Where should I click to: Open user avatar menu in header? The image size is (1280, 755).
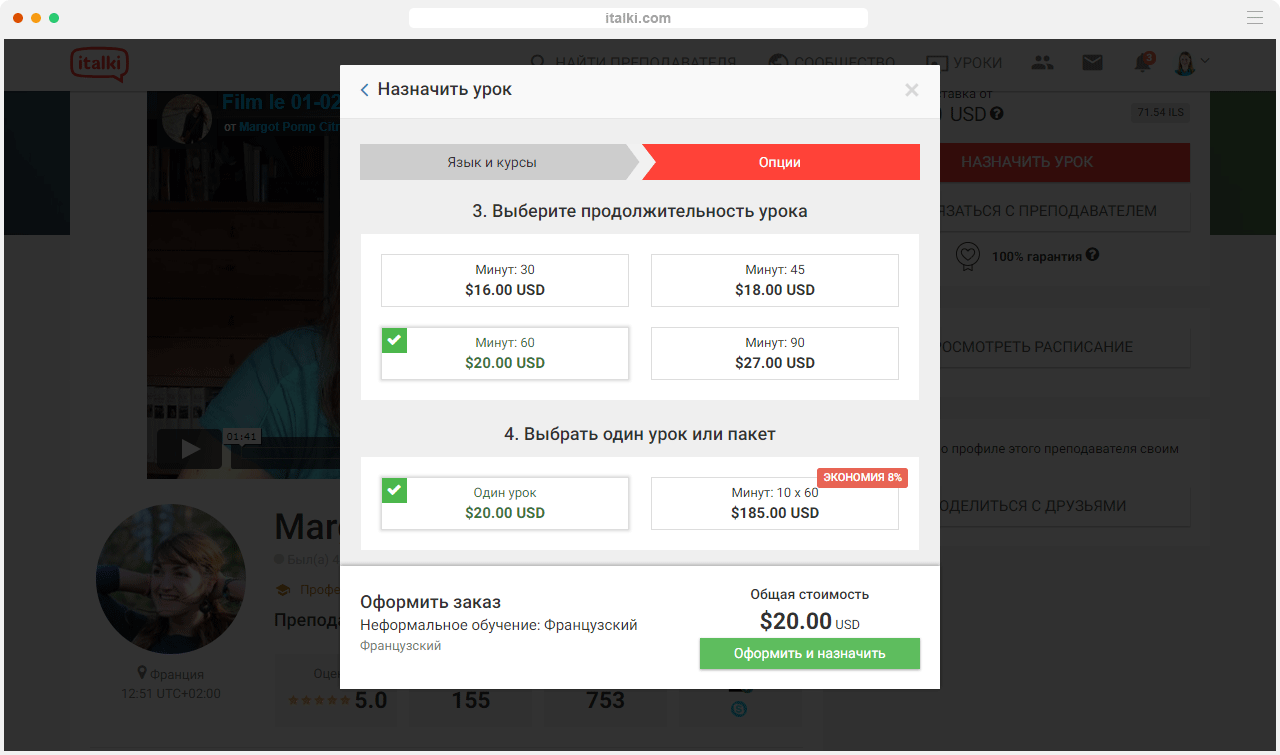1191,62
